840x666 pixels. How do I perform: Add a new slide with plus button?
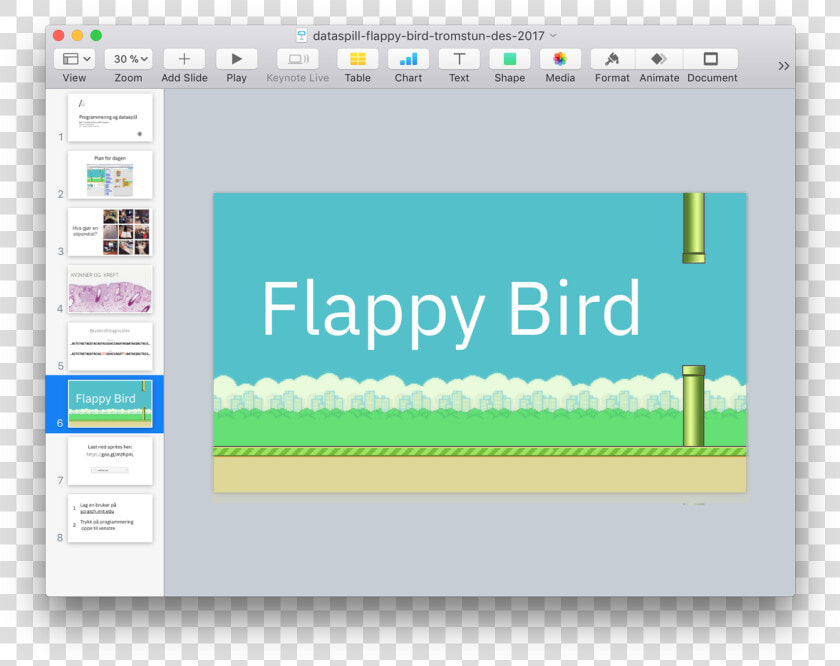click(x=184, y=58)
